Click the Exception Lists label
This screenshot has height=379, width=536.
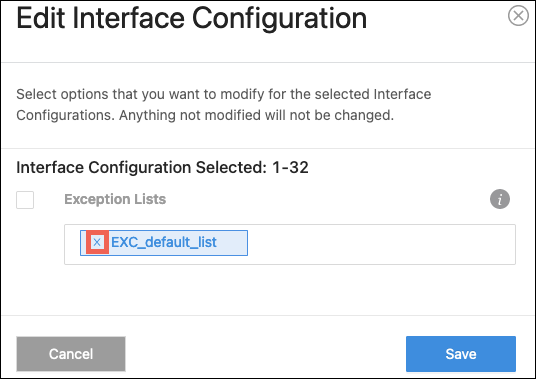point(115,199)
